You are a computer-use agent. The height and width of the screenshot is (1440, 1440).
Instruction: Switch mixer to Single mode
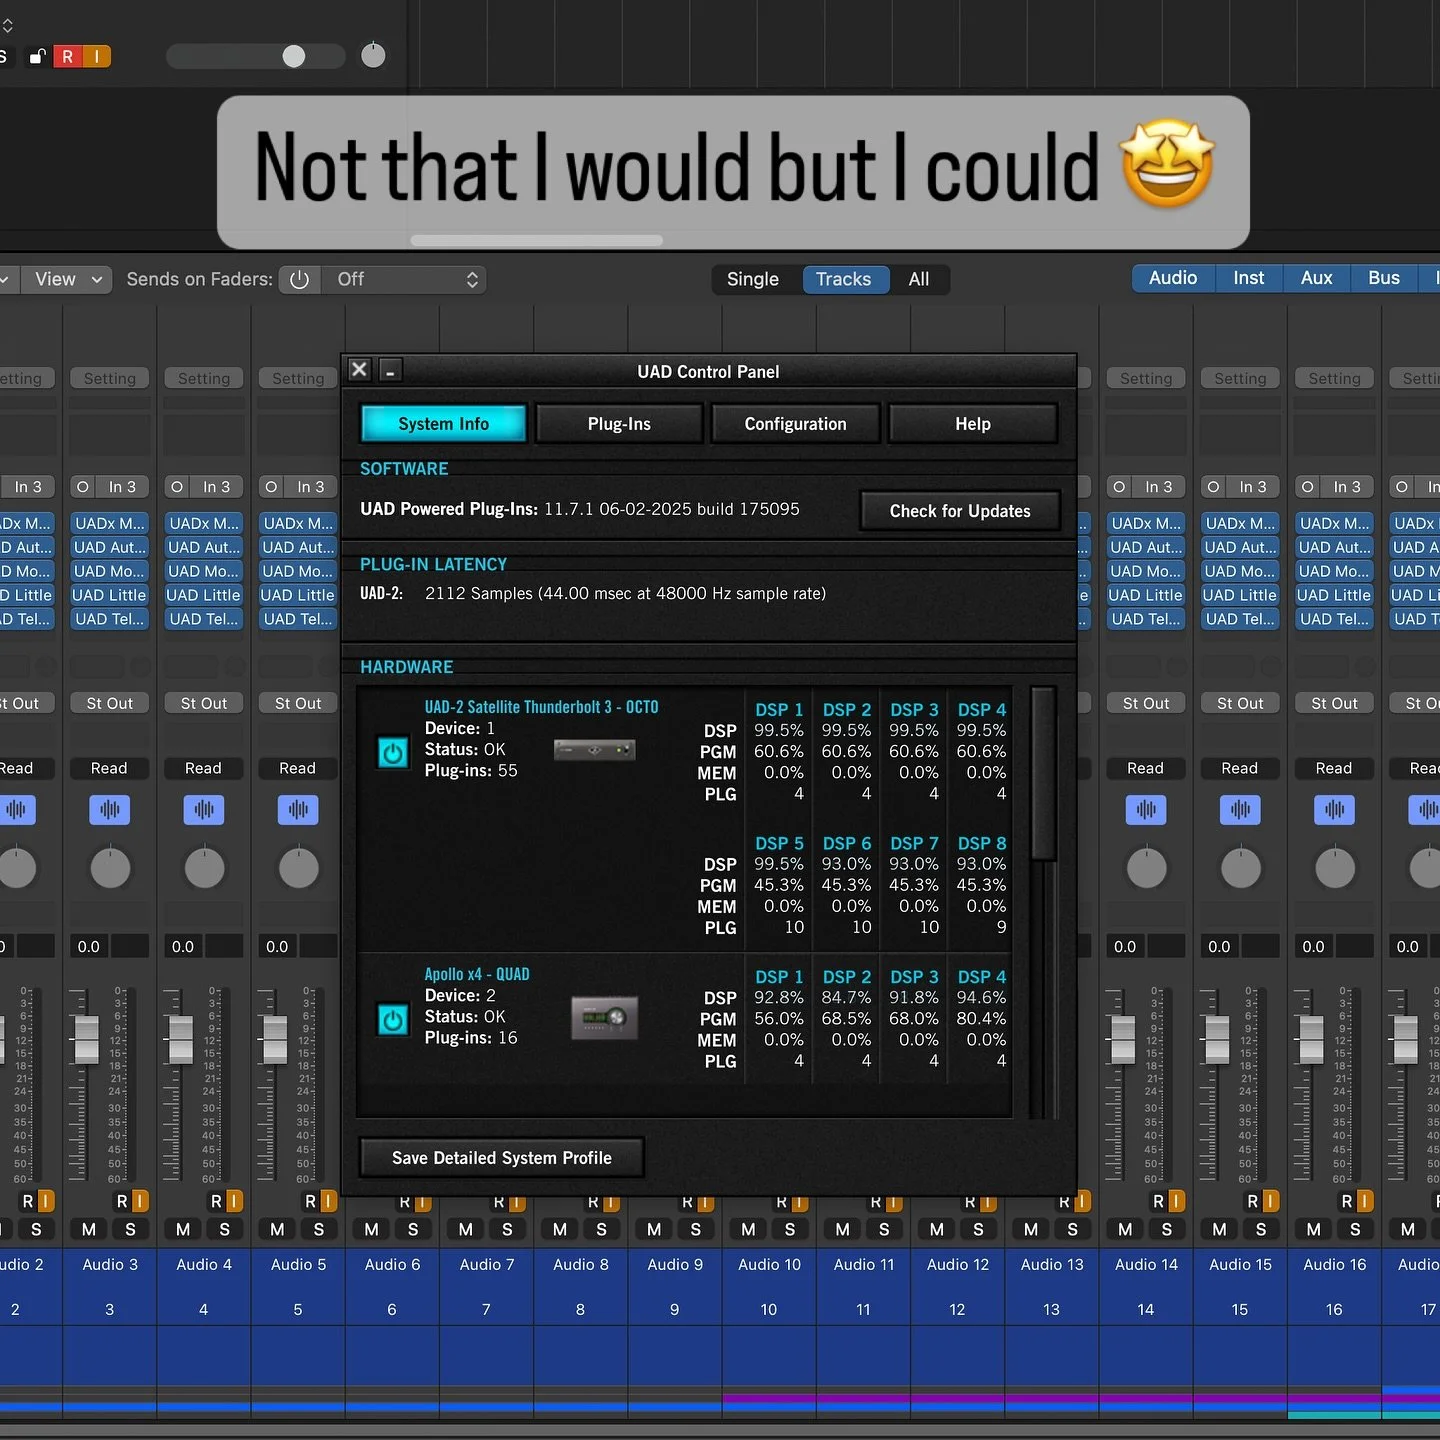pyautogui.click(x=752, y=280)
